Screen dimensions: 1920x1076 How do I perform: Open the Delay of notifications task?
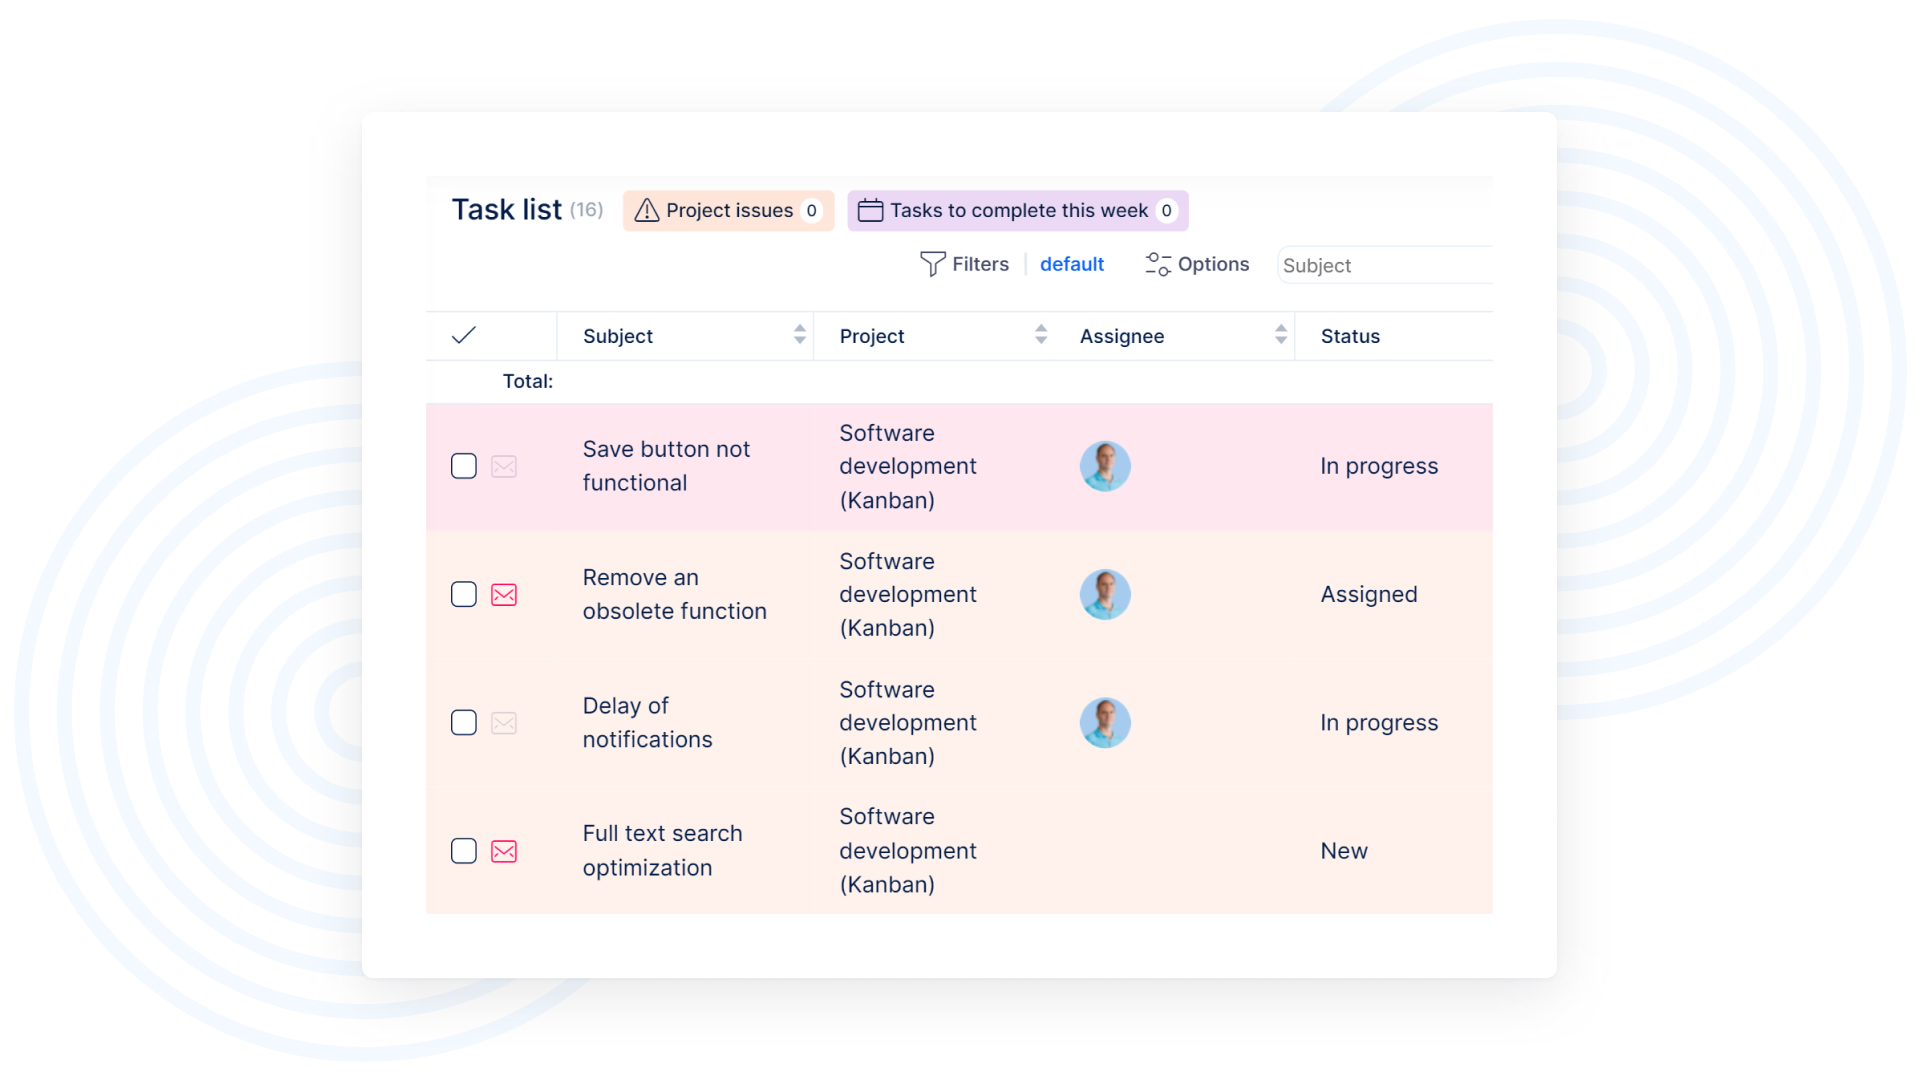click(647, 722)
